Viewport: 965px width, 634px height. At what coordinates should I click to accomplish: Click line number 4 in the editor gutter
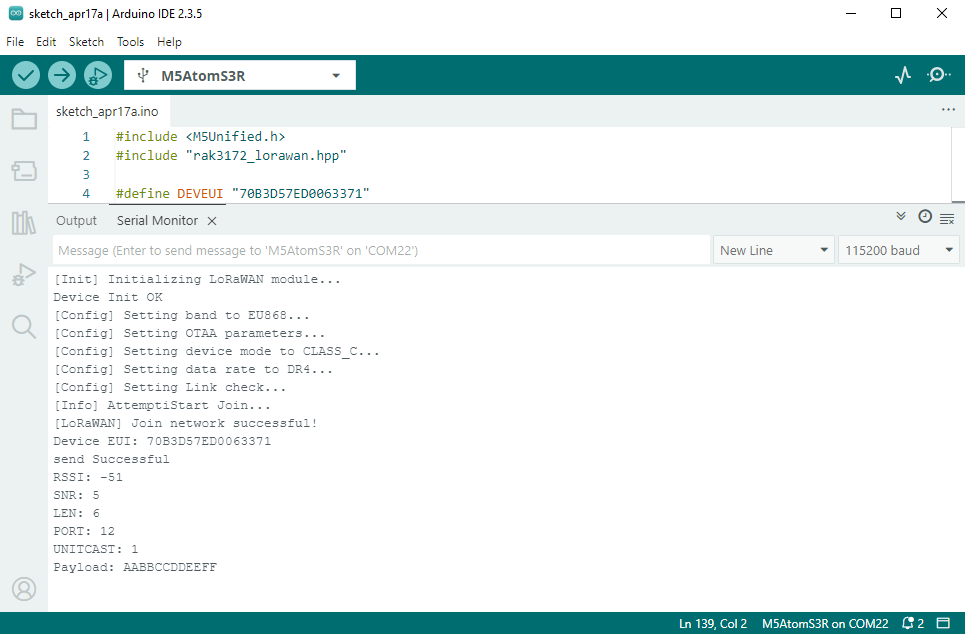point(86,193)
